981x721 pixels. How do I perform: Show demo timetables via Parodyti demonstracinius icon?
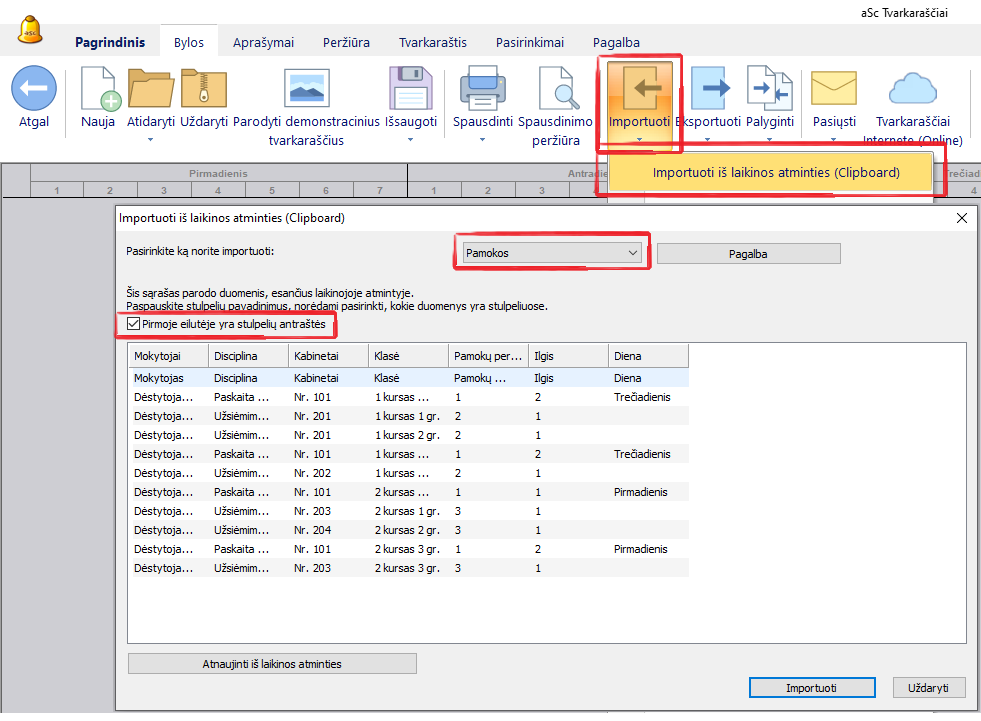point(307,88)
